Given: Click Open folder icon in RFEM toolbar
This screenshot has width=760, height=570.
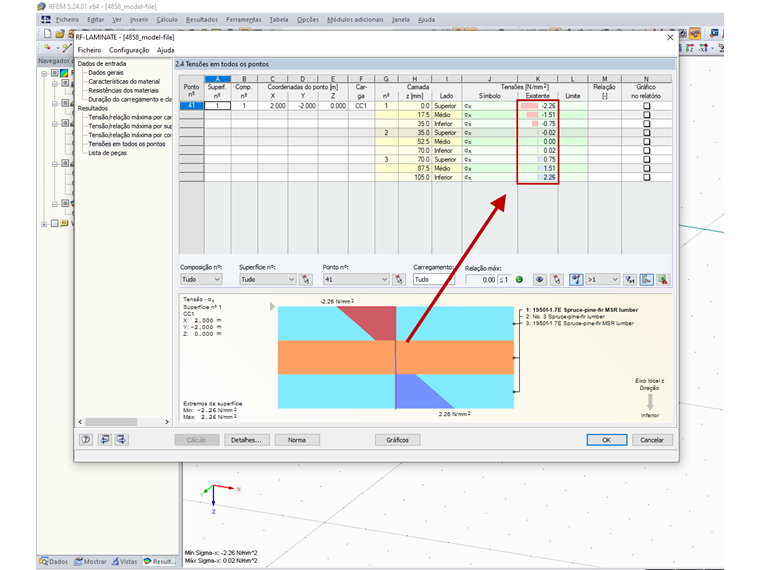Looking at the screenshot, I should [60, 33].
